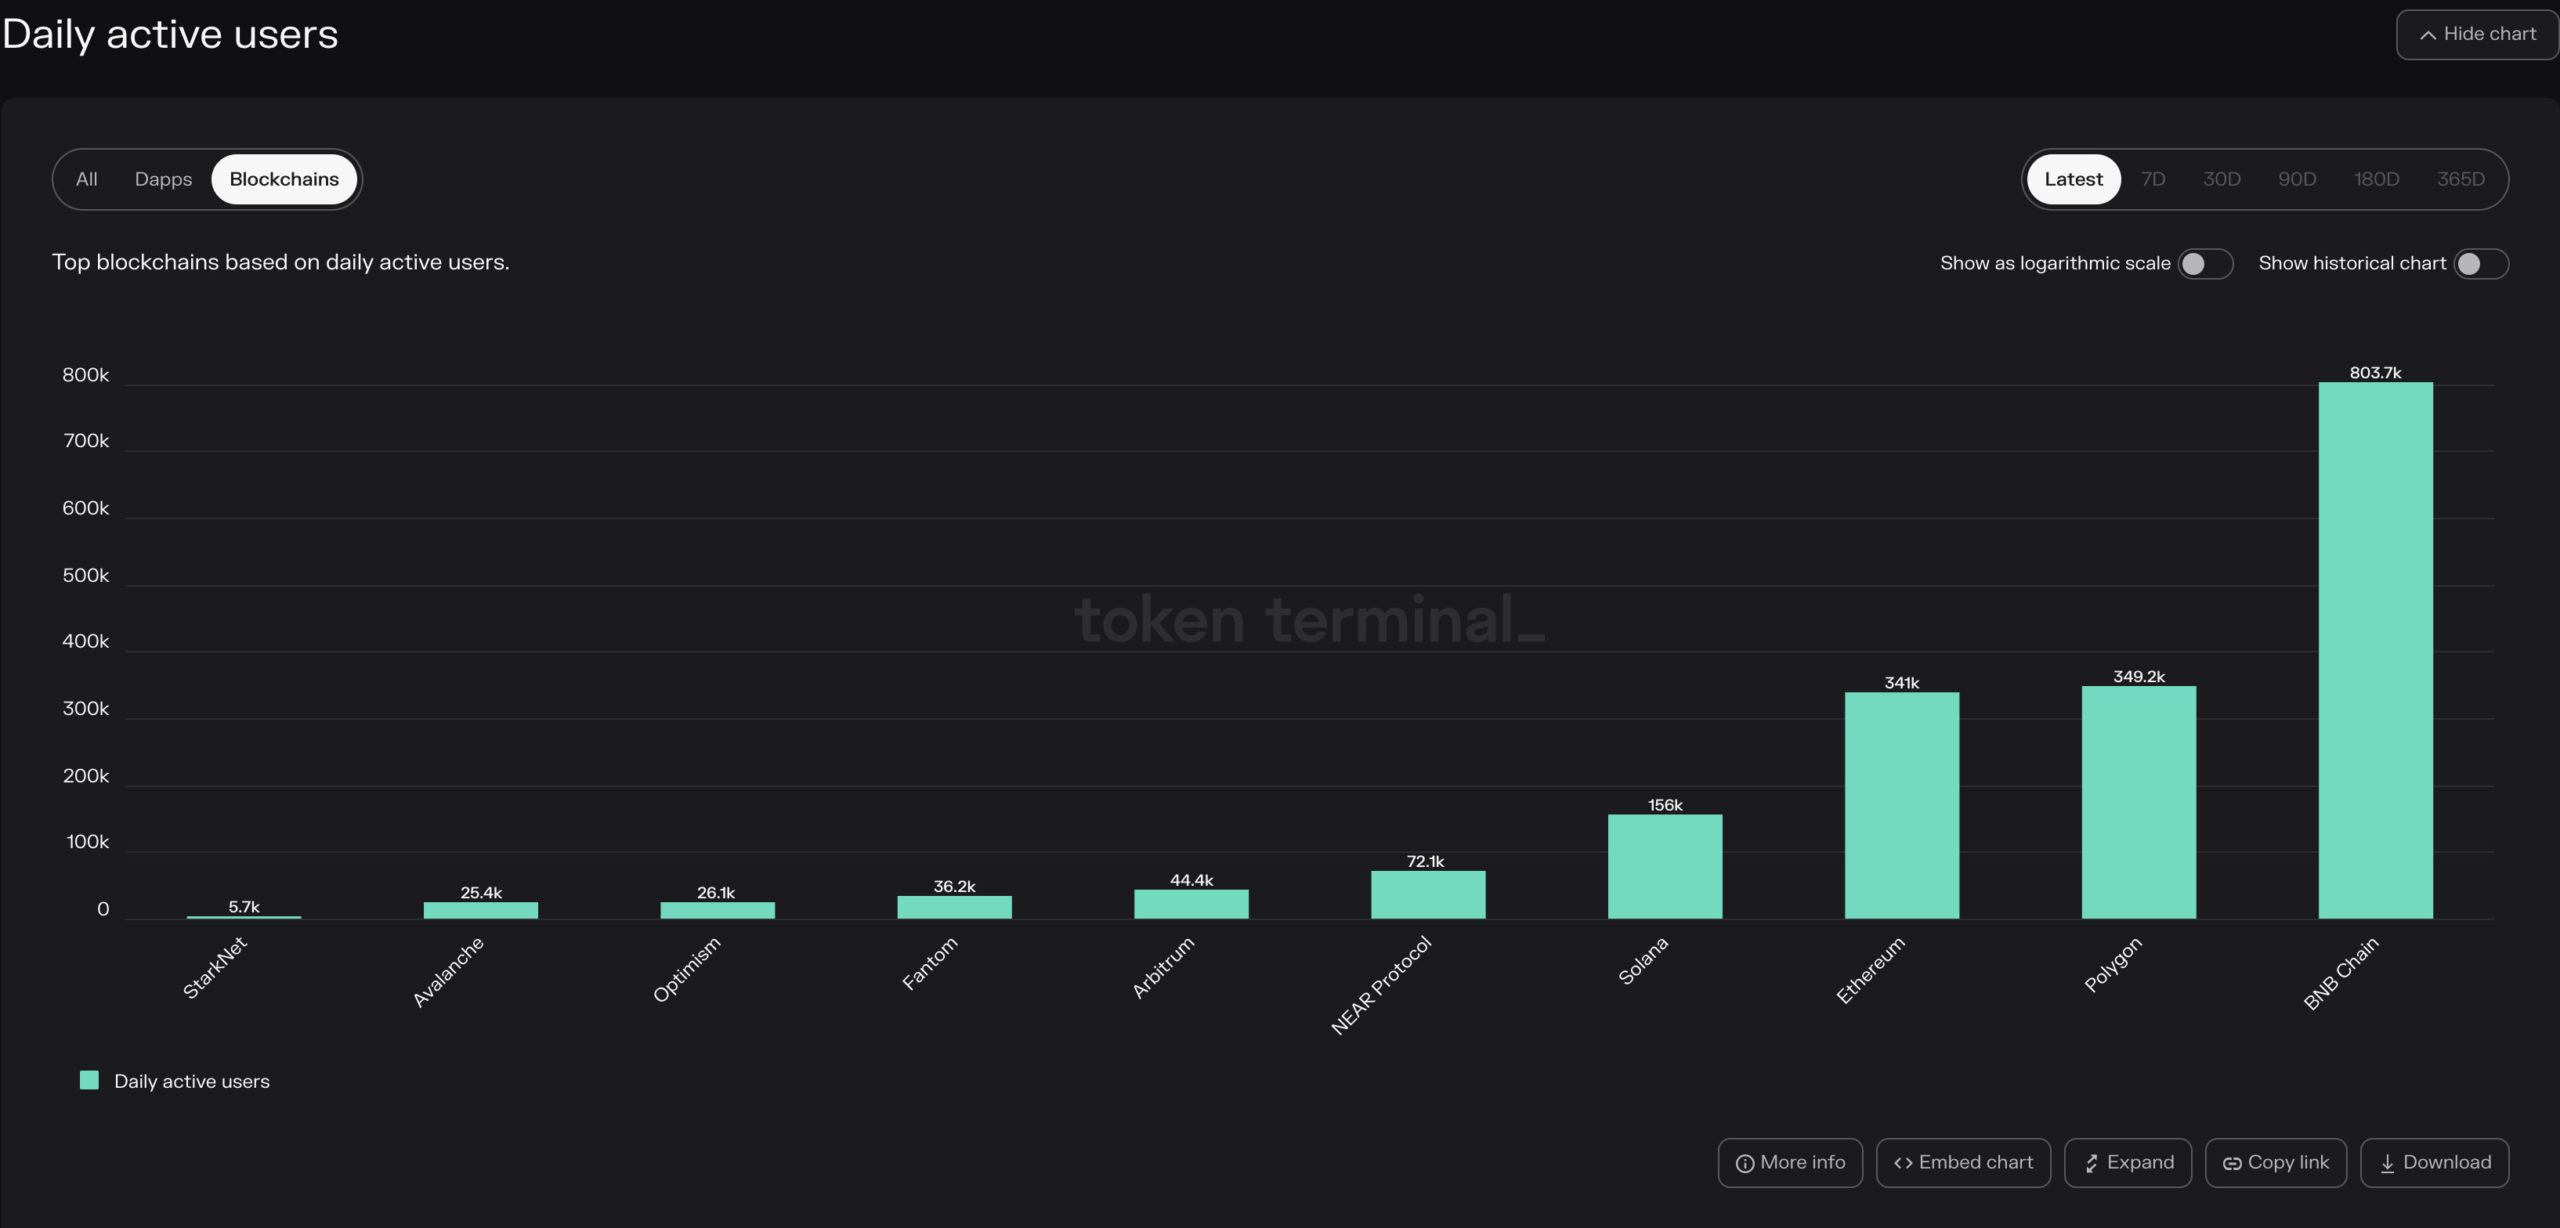The height and width of the screenshot is (1228, 2560).
Task: Open More info about the chart
Action: click(x=1790, y=1163)
